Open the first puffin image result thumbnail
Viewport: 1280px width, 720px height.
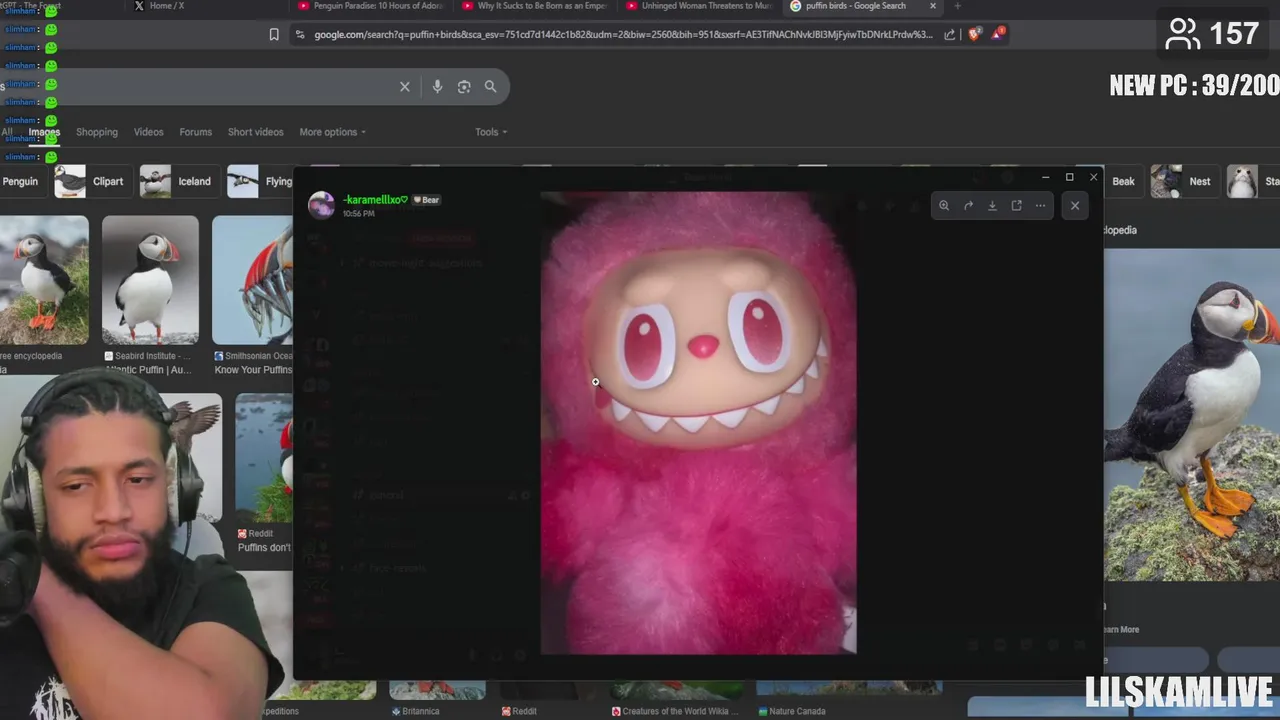[44, 280]
